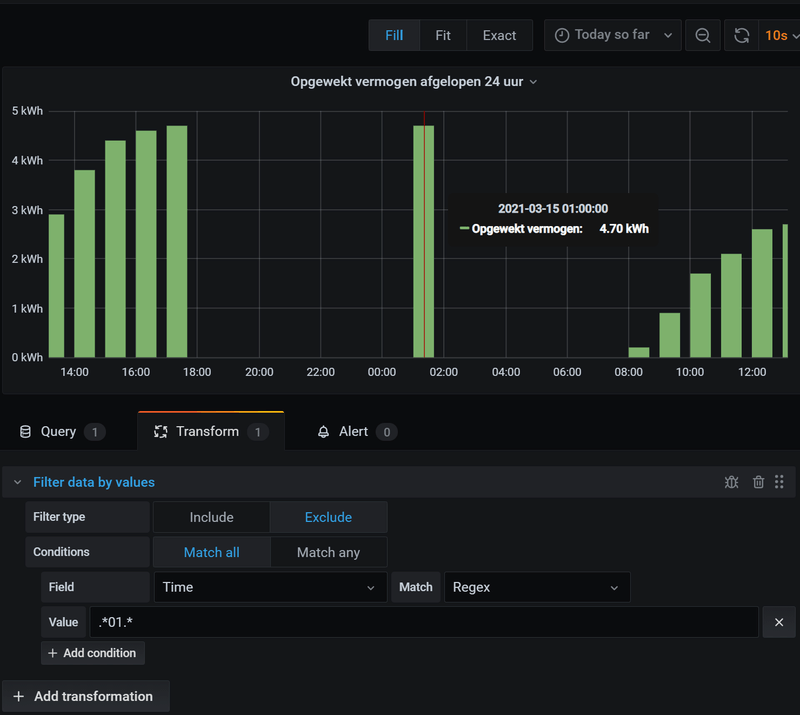The height and width of the screenshot is (715, 800).
Task: Open the Field dropdown showing Time
Action: click(270, 587)
